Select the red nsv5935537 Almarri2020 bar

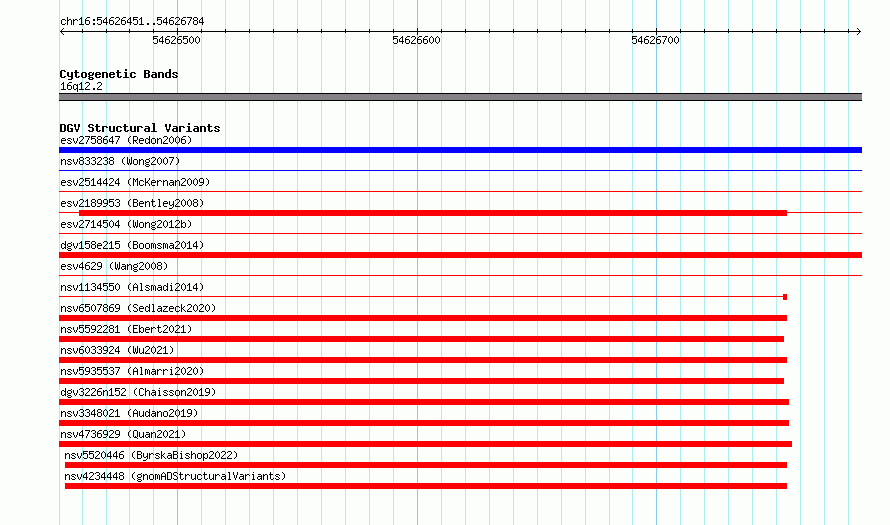coord(422,381)
